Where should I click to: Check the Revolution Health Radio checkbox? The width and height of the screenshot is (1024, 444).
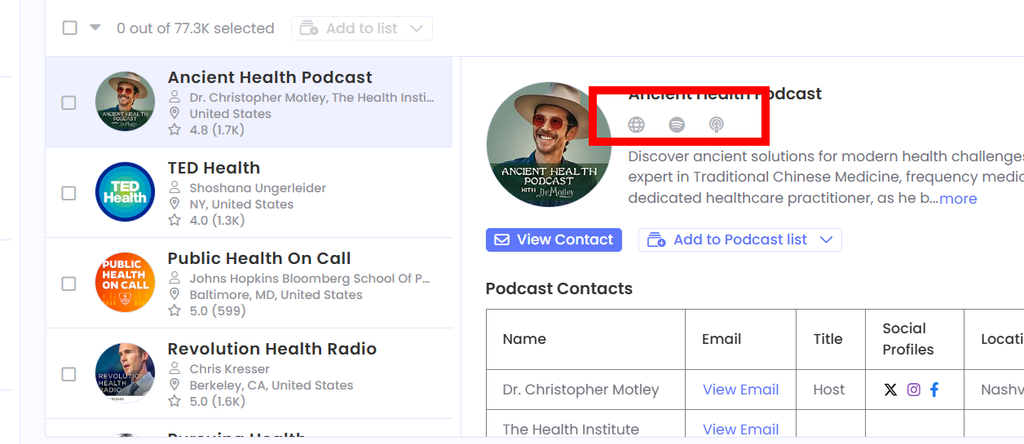(69, 374)
